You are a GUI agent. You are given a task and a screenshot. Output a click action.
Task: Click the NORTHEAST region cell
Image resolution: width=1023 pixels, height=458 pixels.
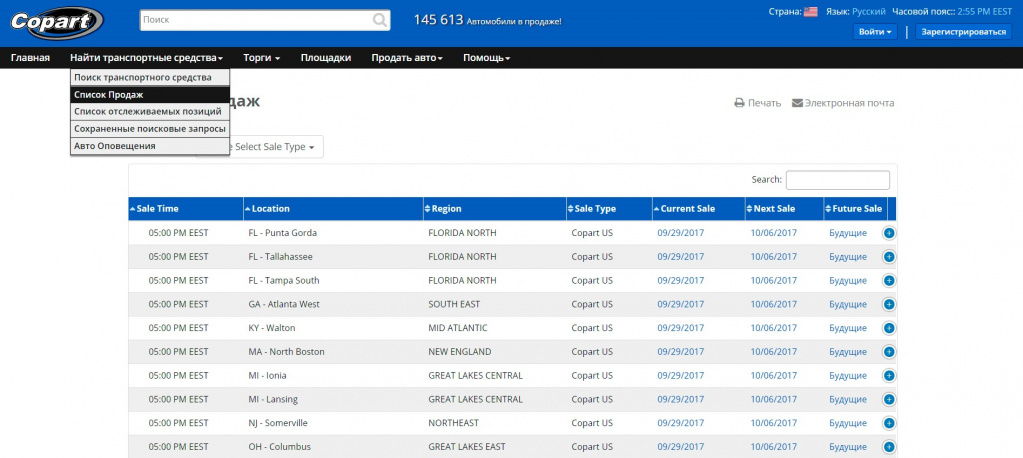[x=453, y=423]
